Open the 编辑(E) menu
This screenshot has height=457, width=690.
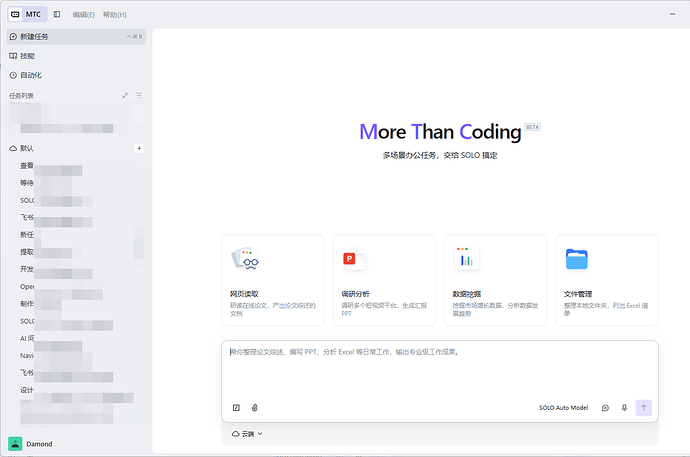tap(84, 15)
